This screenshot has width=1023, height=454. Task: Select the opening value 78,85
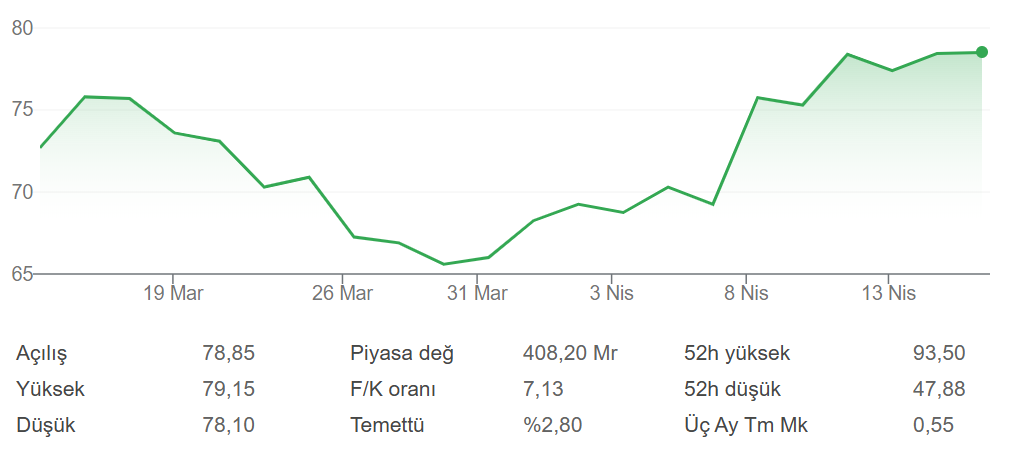(x=228, y=353)
